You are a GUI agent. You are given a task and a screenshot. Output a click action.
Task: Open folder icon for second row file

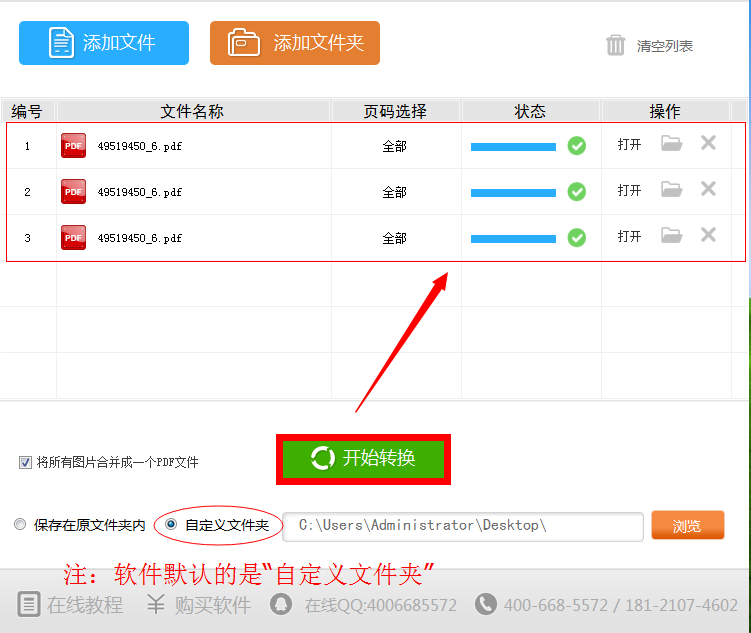tap(671, 190)
